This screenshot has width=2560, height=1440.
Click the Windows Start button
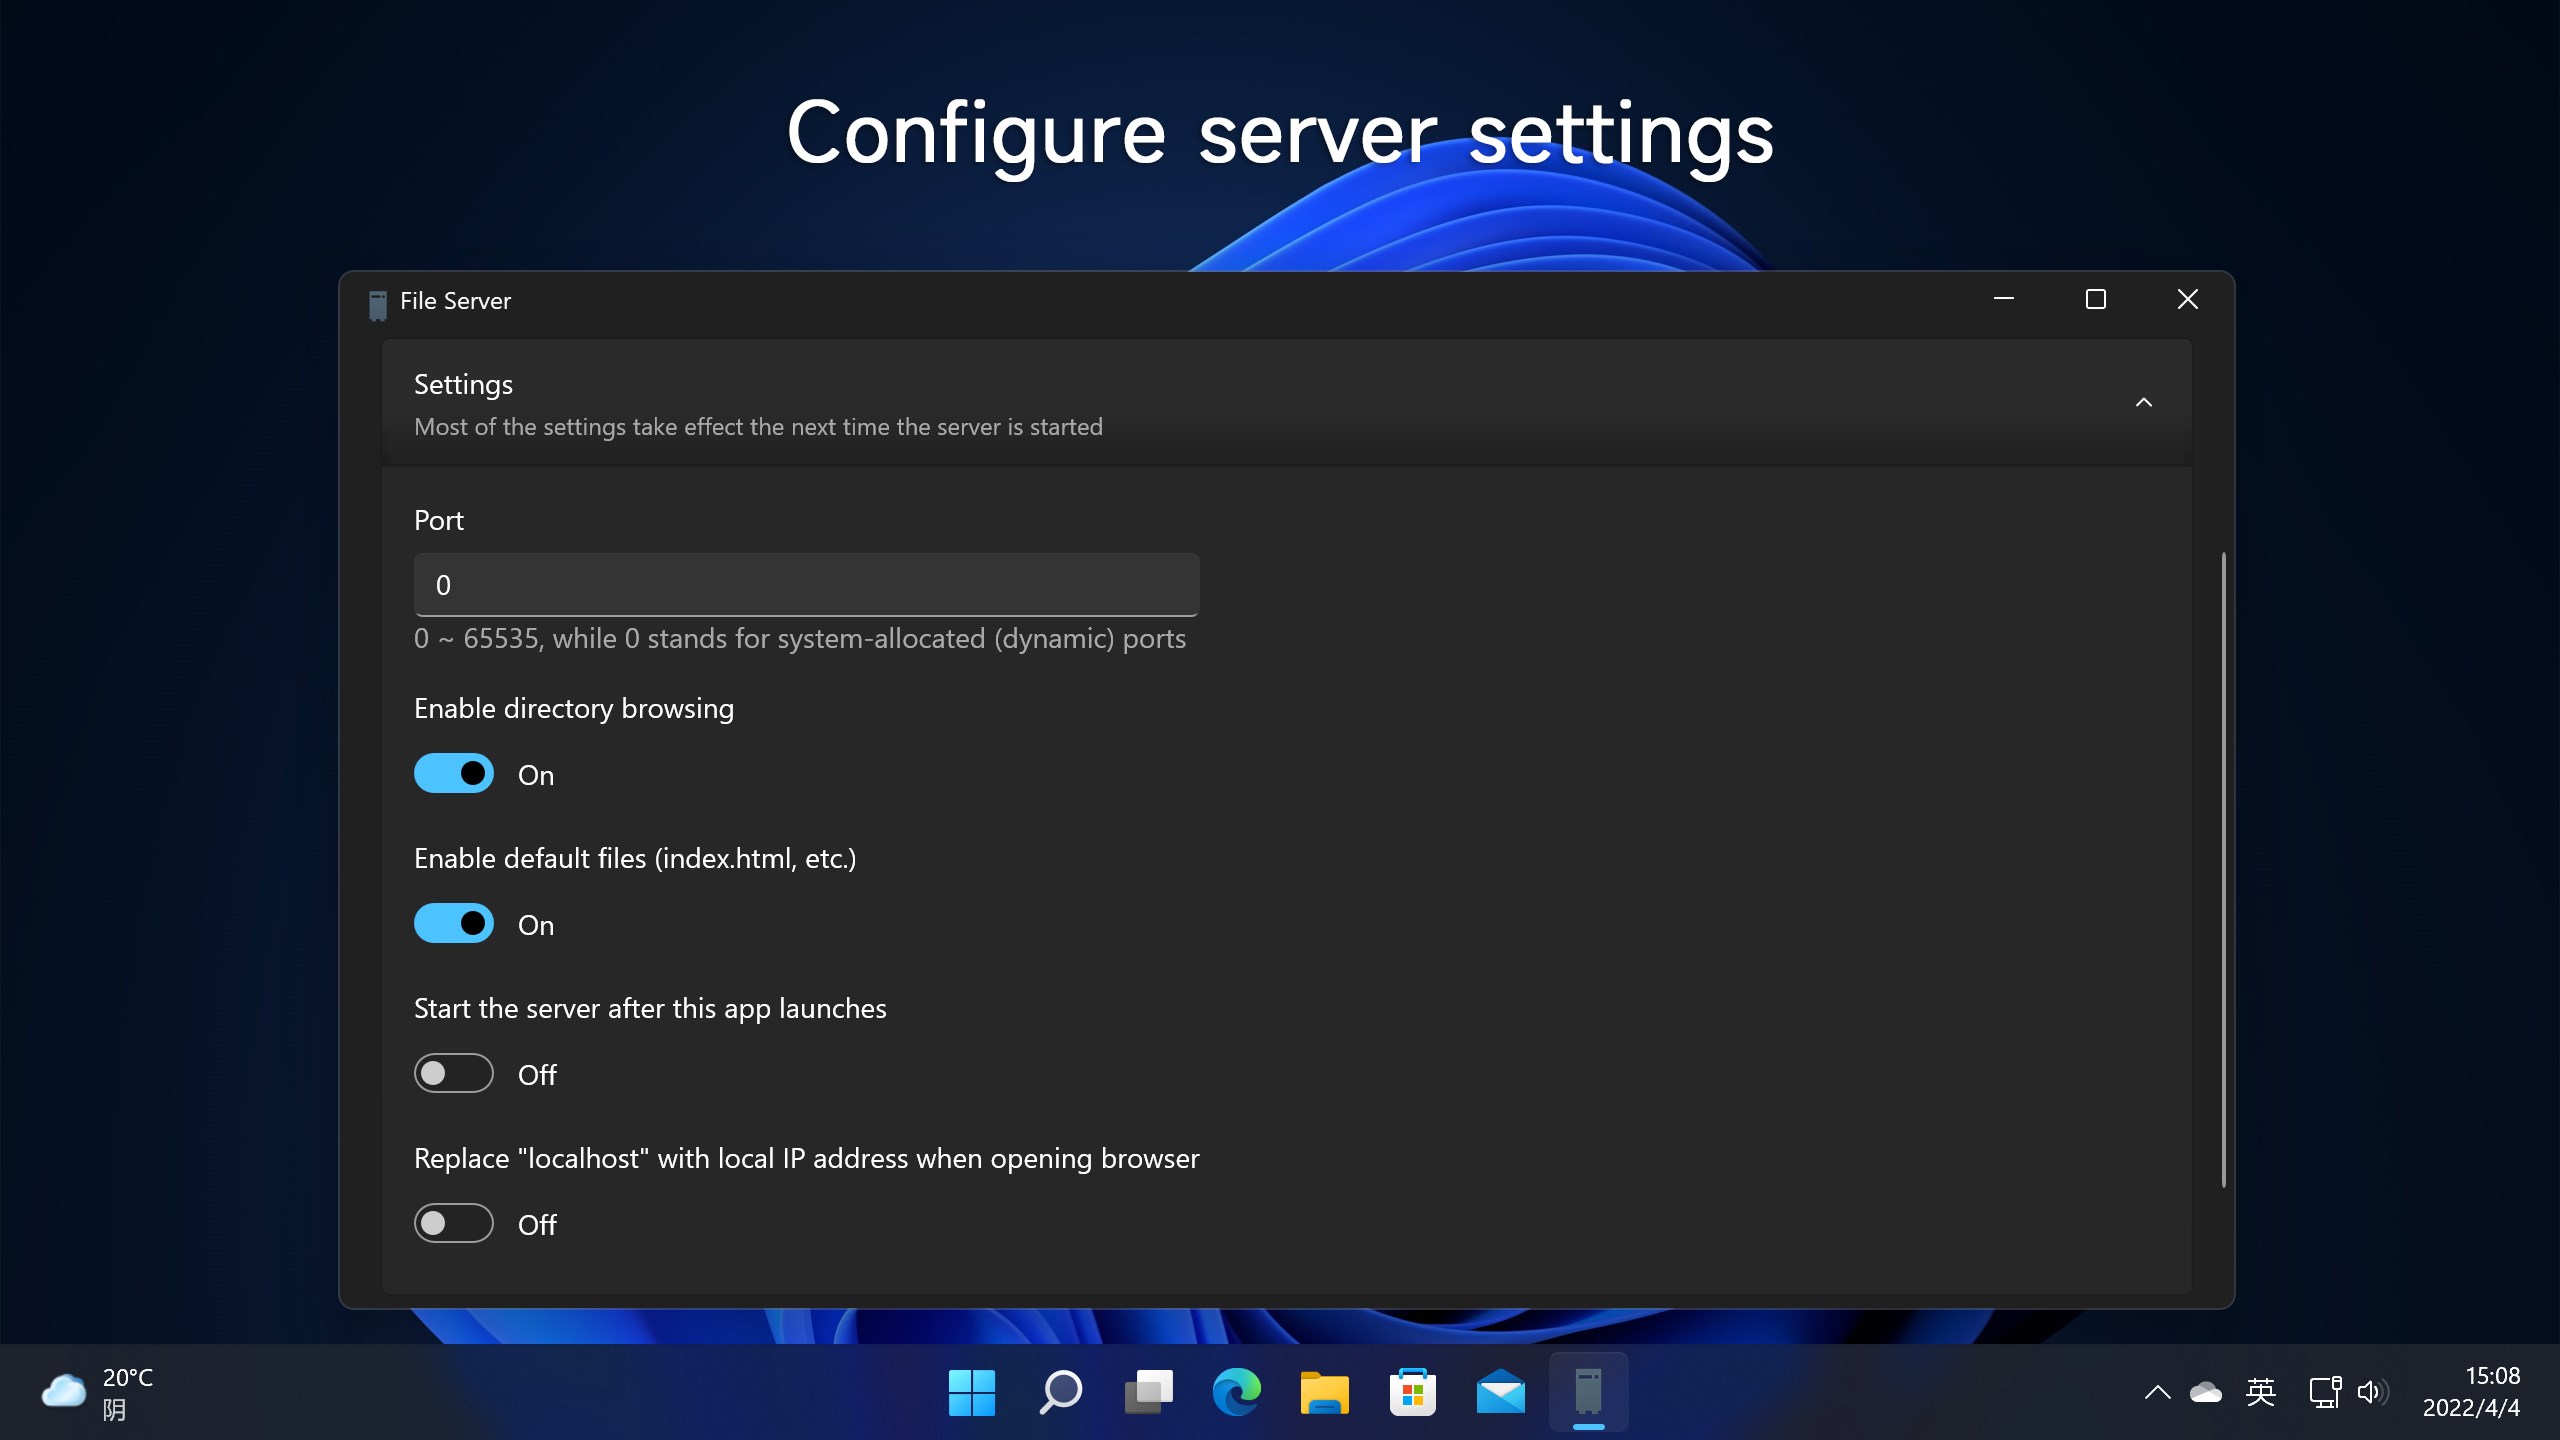tap(971, 1392)
